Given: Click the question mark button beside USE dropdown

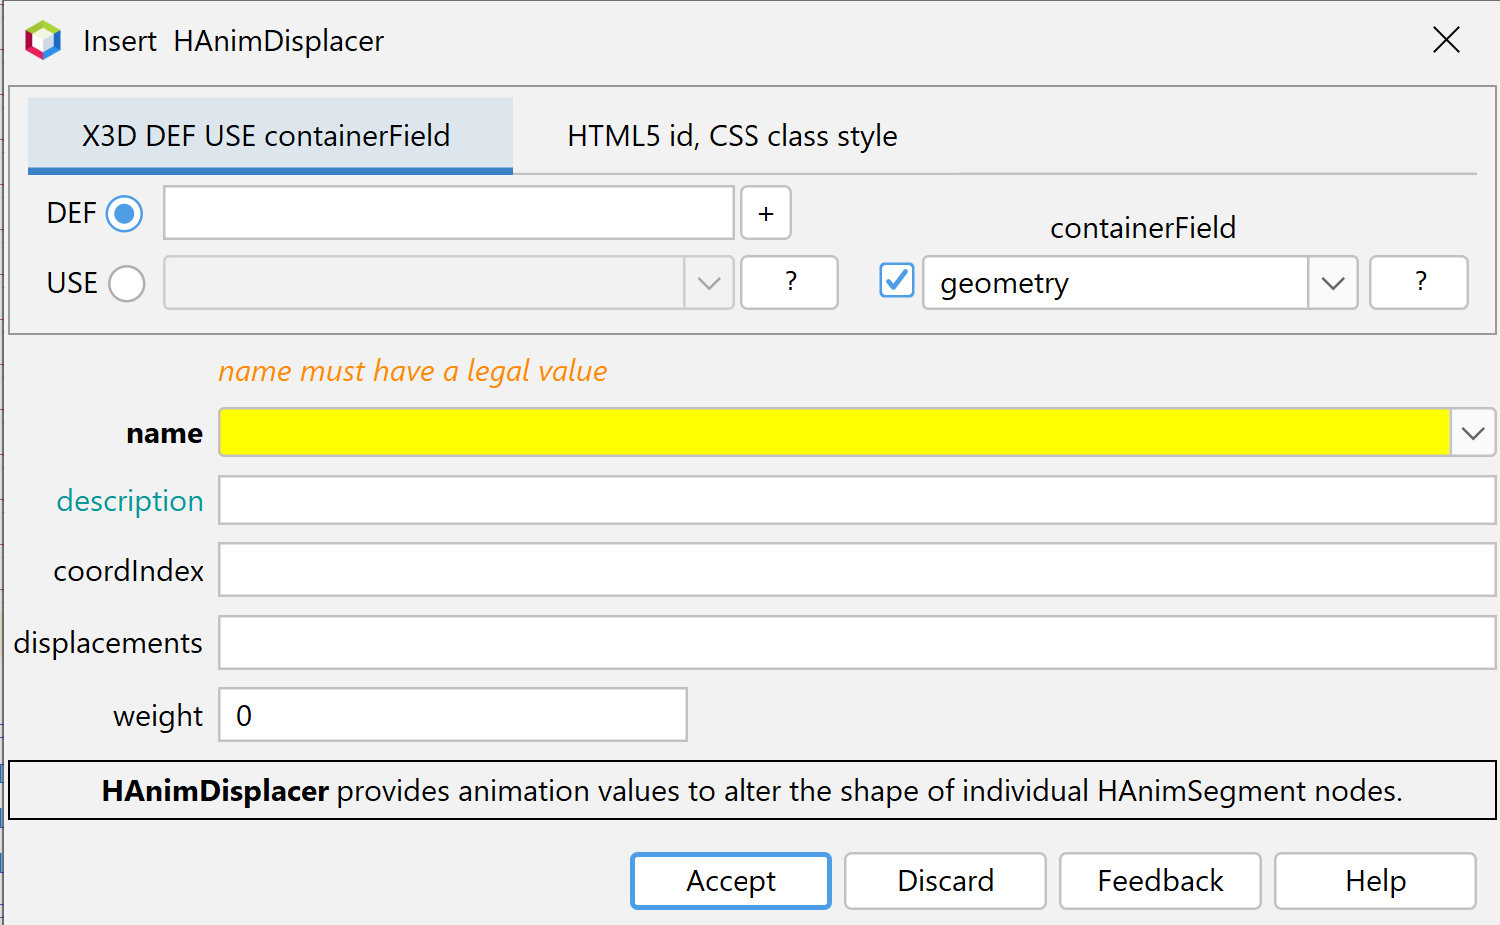Looking at the screenshot, I should coord(789,283).
